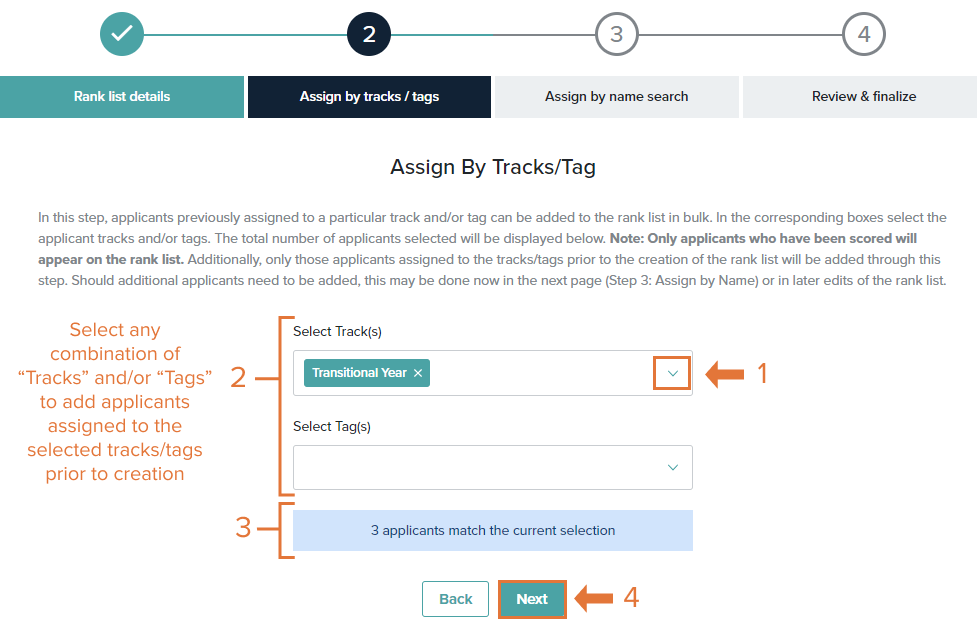Go to step 4 circle in stepper
The width and height of the screenshot is (977, 638).
click(x=864, y=34)
